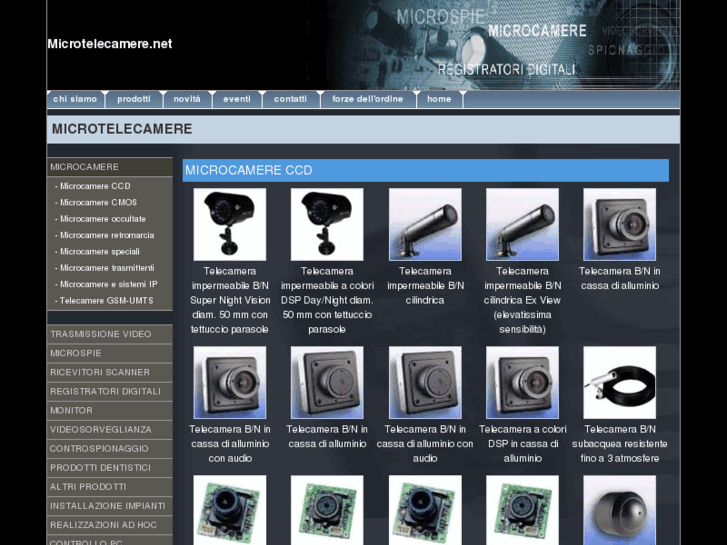Open the 'chi siamo' navigation tab
The width and height of the screenshot is (727, 545).
(75, 99)
